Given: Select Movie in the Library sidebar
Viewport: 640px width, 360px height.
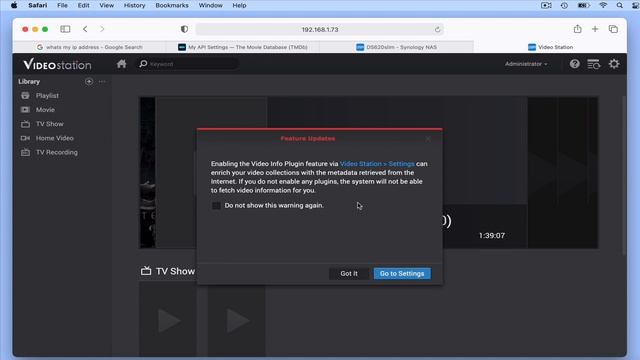Looking at the screenshot, I should point(45,110).
